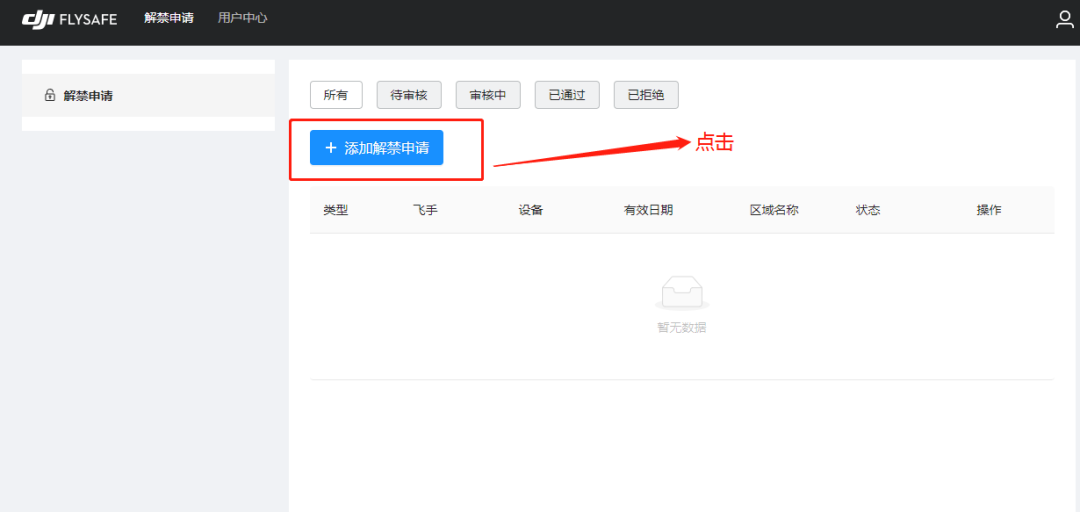Filter to 已拒绝 applications
Viewport: 1080px width, 512px height.
tap(646, 95)
